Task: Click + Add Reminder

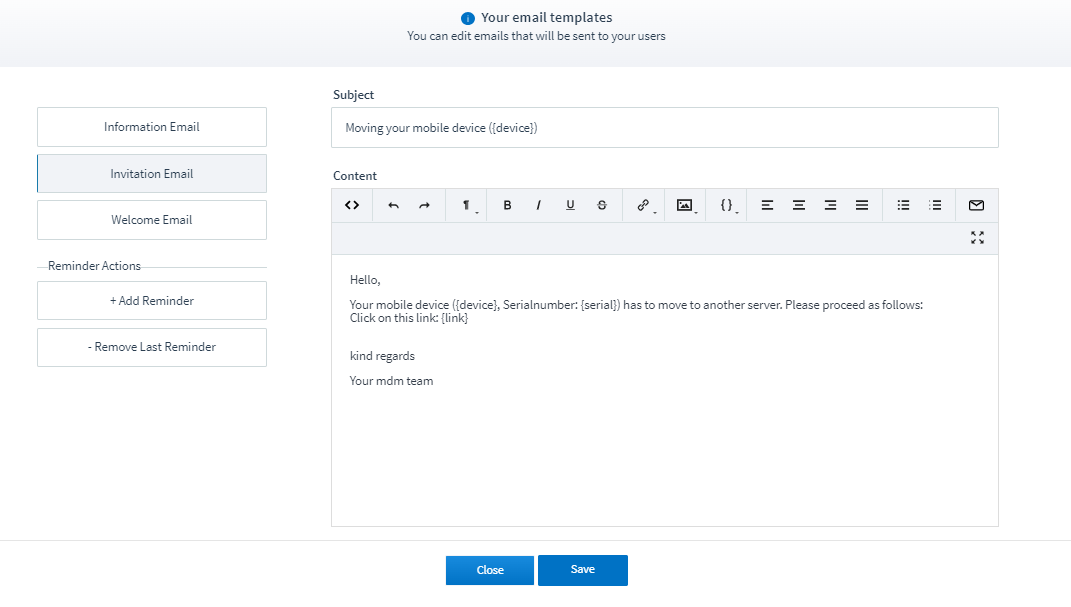Action: tap(152, 300)
